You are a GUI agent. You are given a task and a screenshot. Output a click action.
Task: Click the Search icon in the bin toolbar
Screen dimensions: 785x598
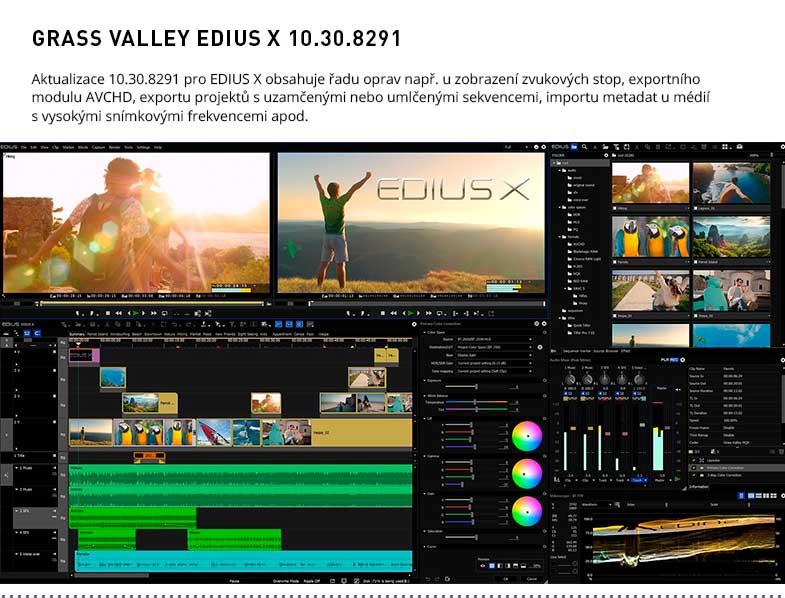[x=584, y=147]
